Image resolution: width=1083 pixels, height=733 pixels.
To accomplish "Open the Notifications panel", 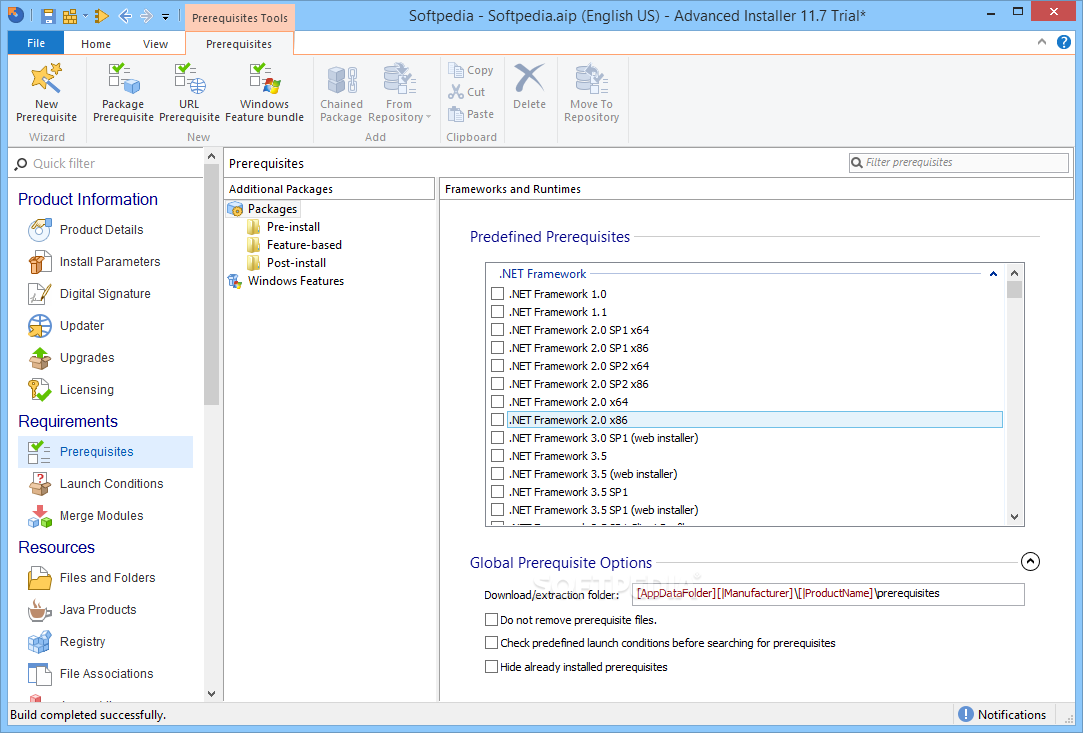I will [1002, 714].
